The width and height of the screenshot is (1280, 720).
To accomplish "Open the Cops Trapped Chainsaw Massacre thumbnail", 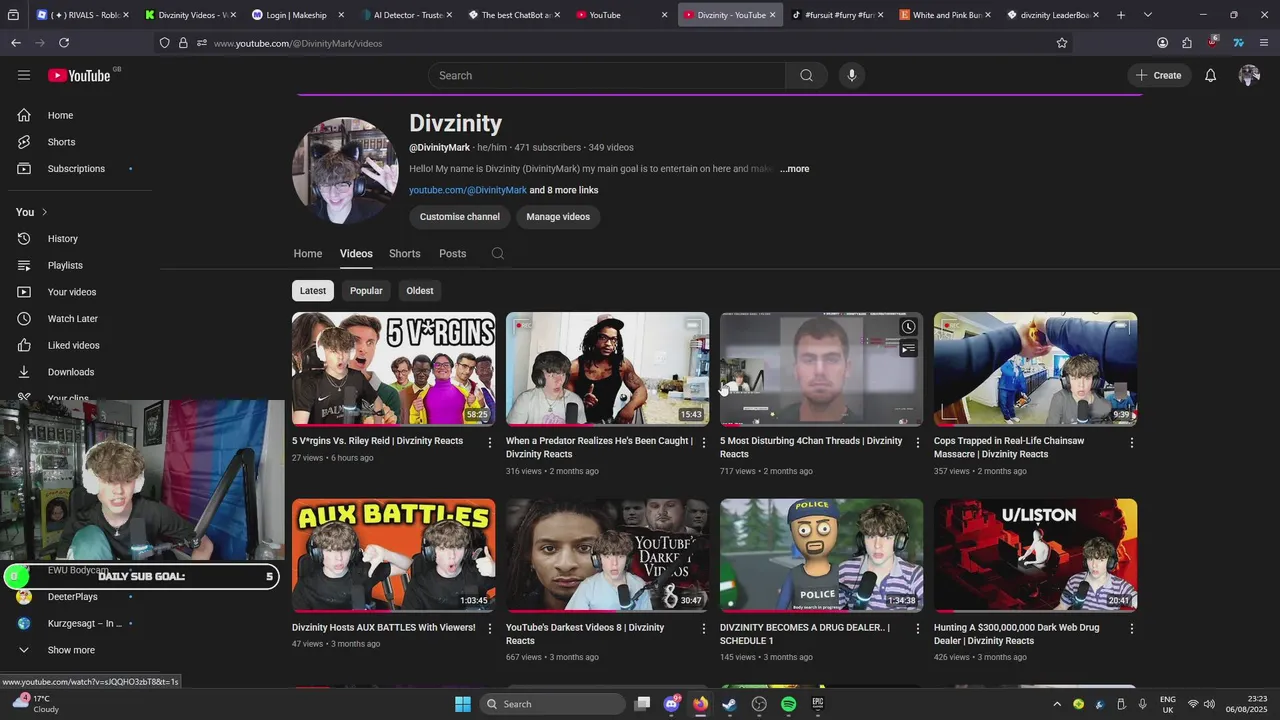I will click(x=1035, y=369).
